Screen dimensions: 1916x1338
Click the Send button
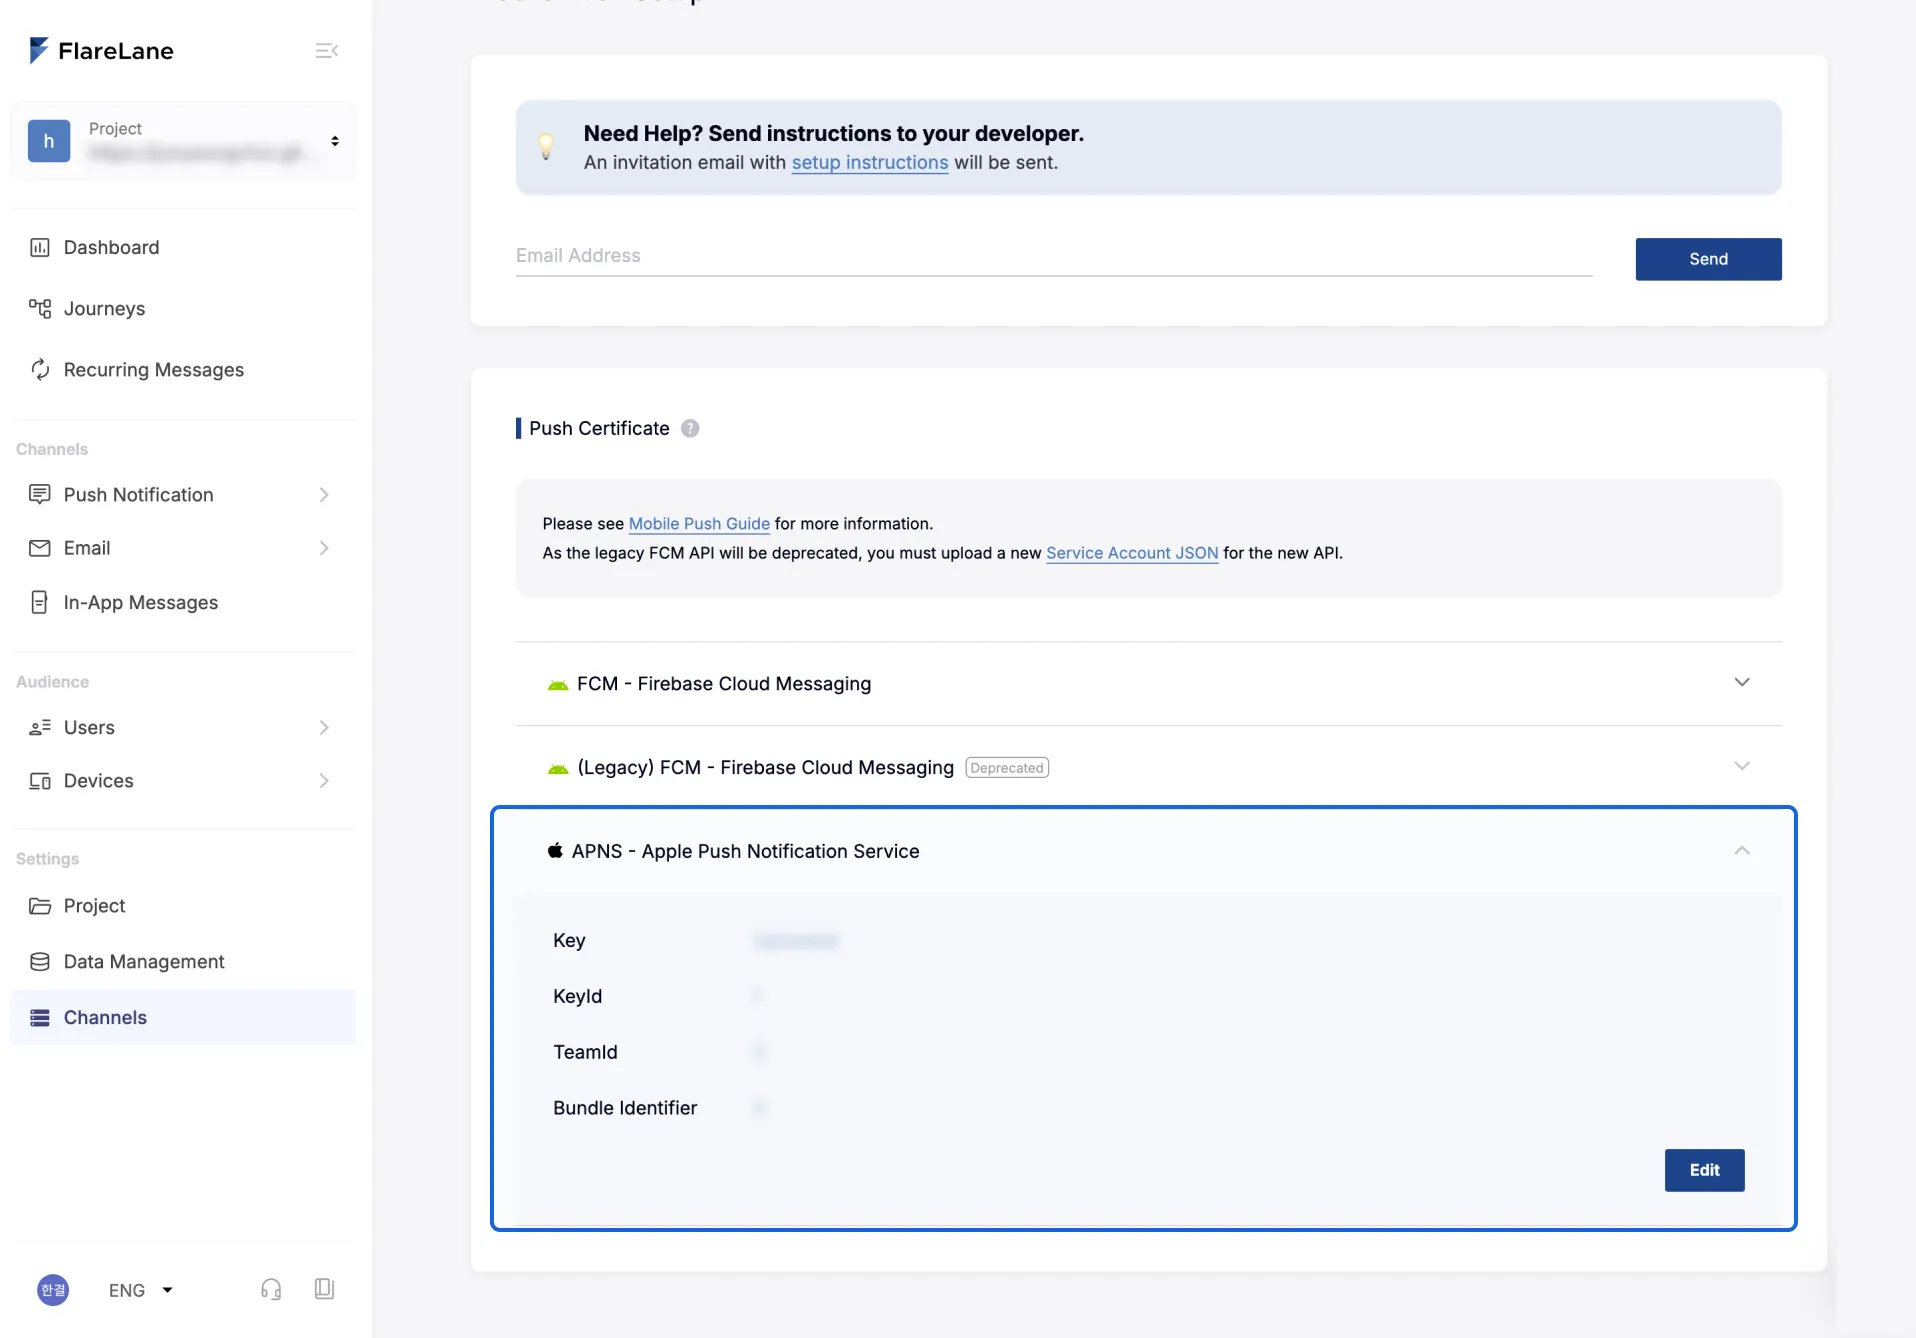1708,259
